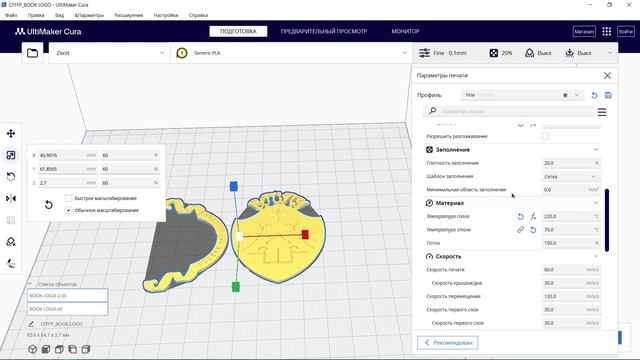Image resolution: width=640 pixels, height=360 pixels.
Task: Collapse the Скорость section
Action: [596, 256]
